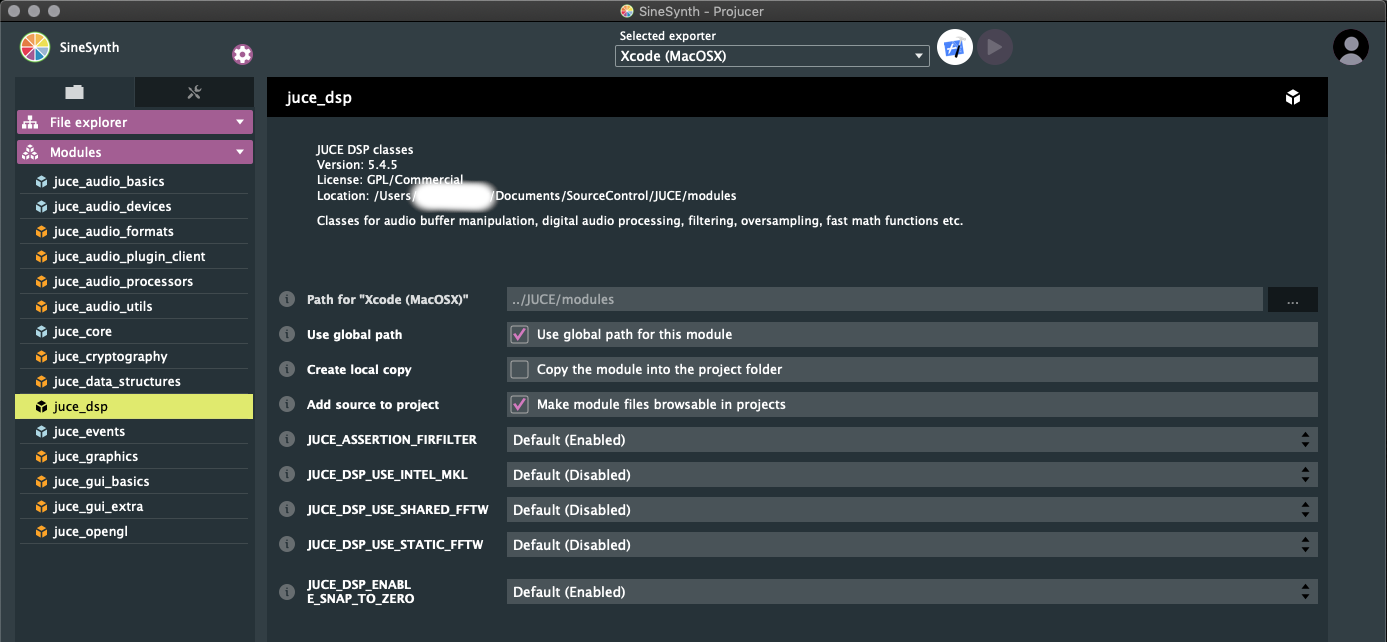
Task: Select the highlighted juce_dsp module
Action: tap(134, 406)
